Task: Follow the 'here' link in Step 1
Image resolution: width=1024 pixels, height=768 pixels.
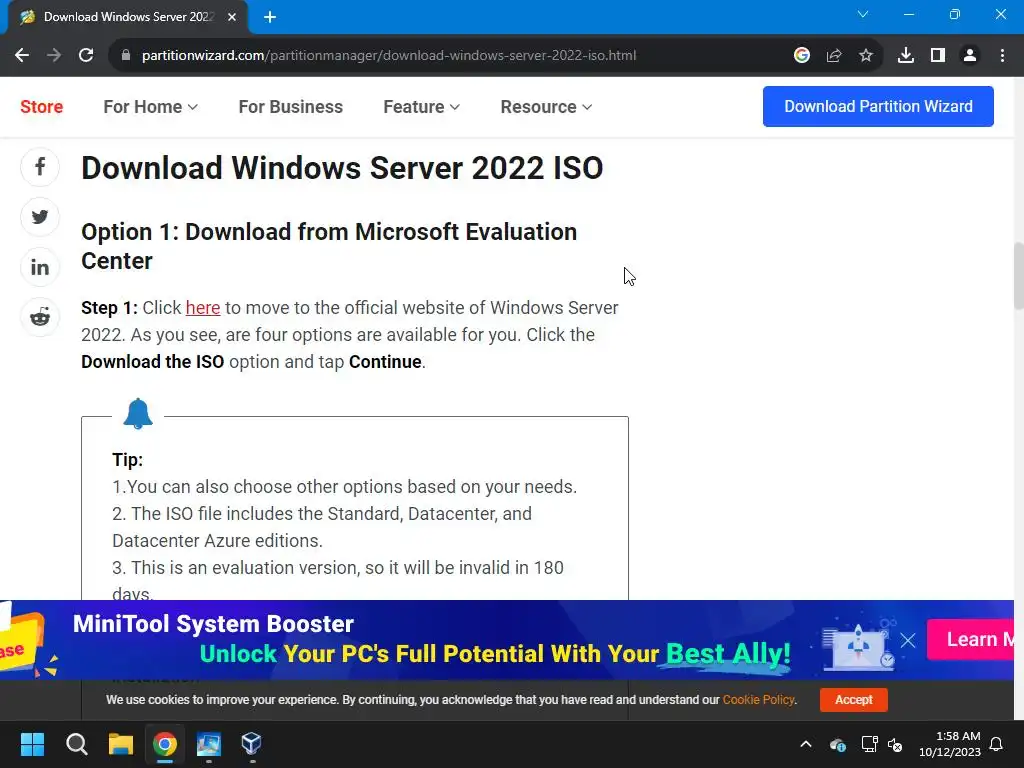Action: coord(202,308)
